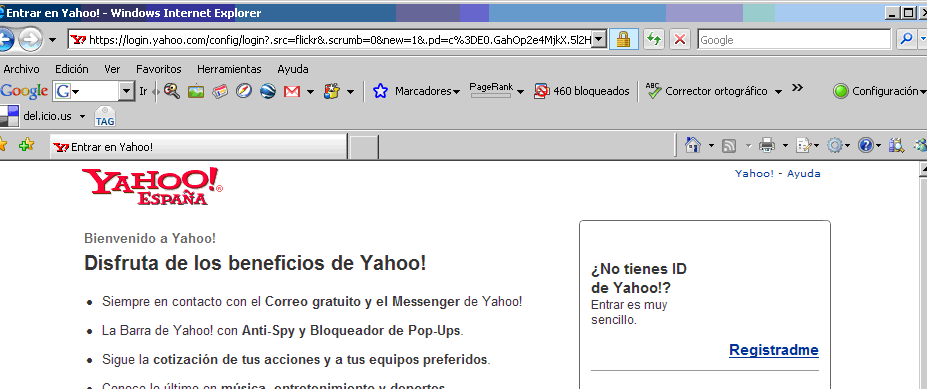
Task: Click the green Refresh arrows button
Action: 653,40
